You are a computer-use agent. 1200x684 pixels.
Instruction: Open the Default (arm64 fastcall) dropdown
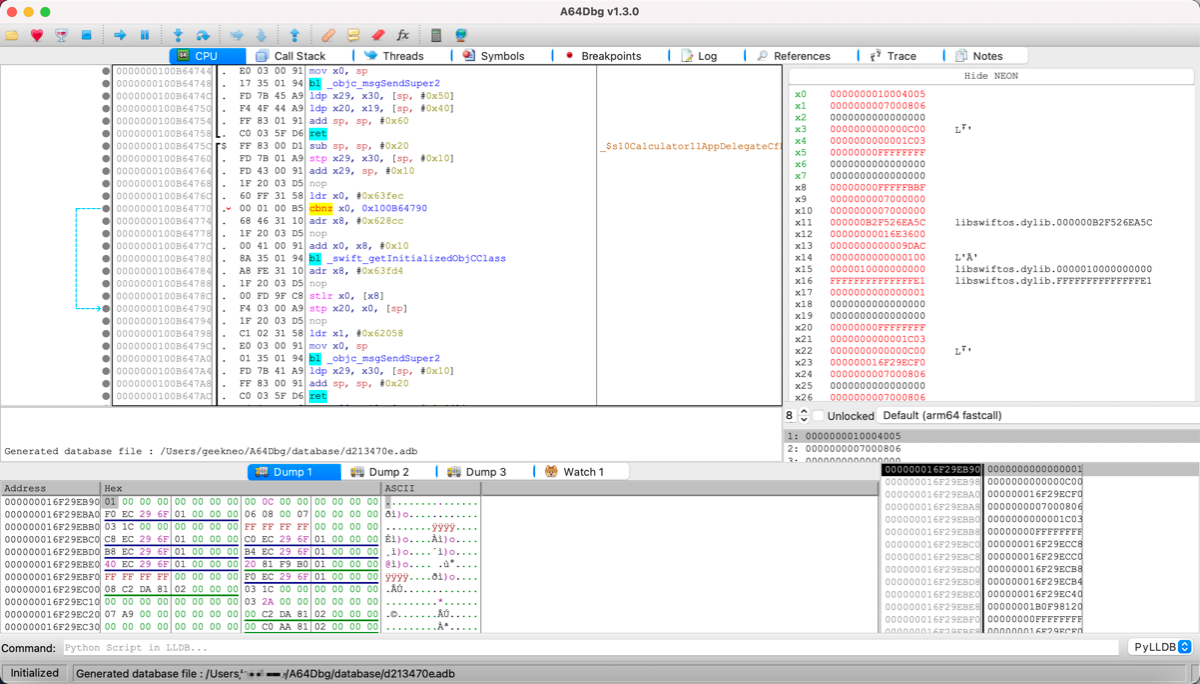[1038, 415]
